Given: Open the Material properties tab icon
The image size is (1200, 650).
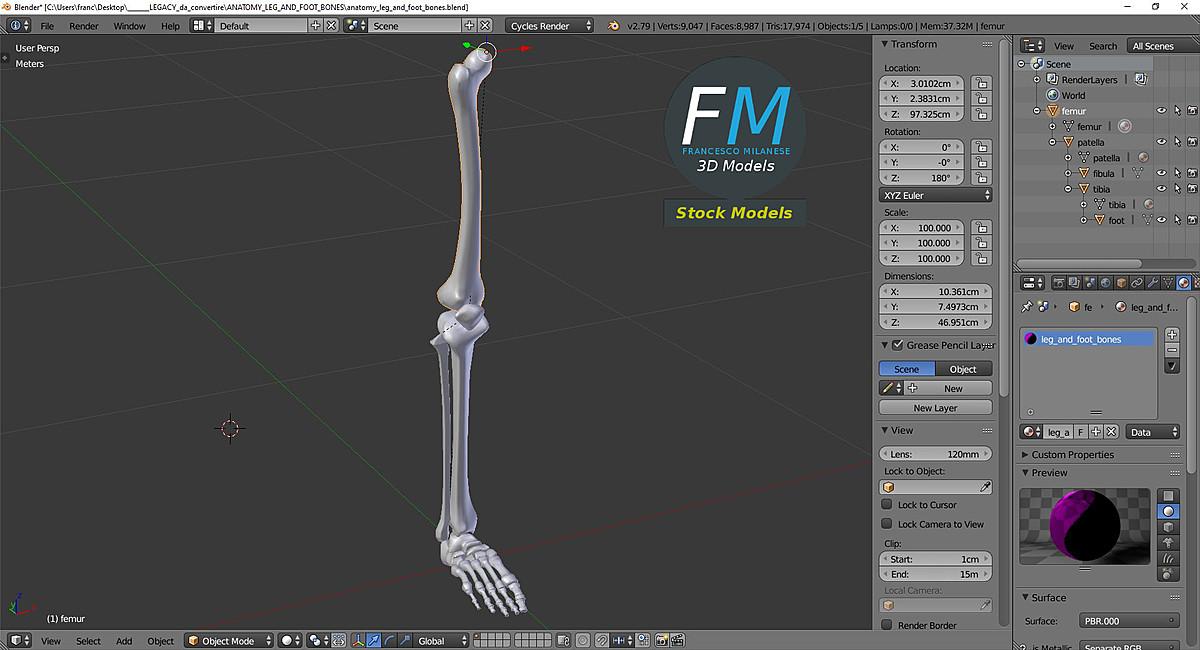Looking at the screenshot, I should pyautogui.click(x=1183, y=283).
